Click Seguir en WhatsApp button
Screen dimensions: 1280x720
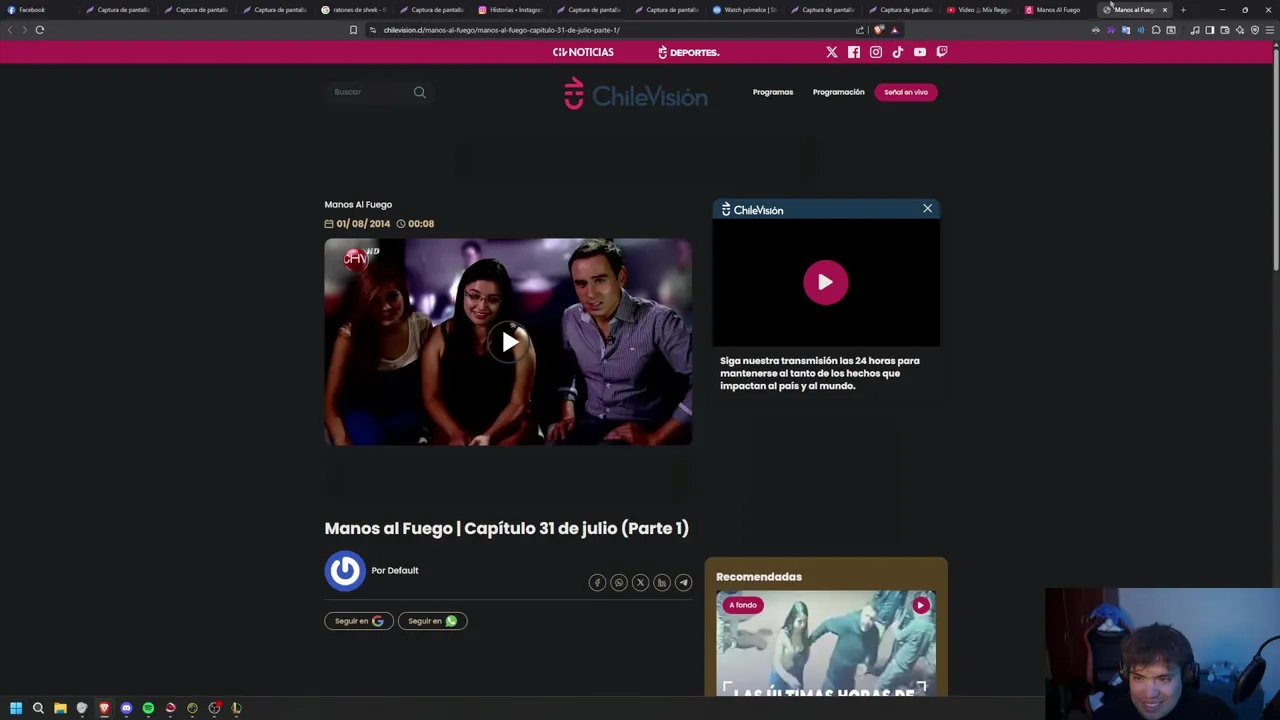tap(433, 621)
